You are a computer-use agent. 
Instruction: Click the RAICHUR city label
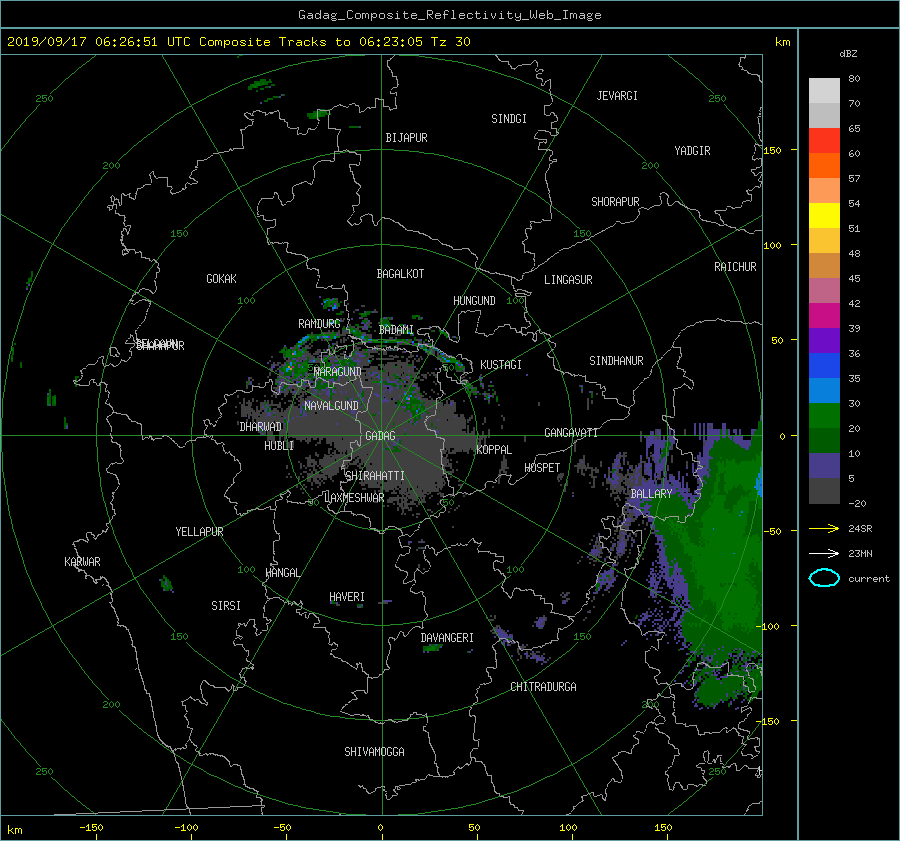tap(735, 267)
